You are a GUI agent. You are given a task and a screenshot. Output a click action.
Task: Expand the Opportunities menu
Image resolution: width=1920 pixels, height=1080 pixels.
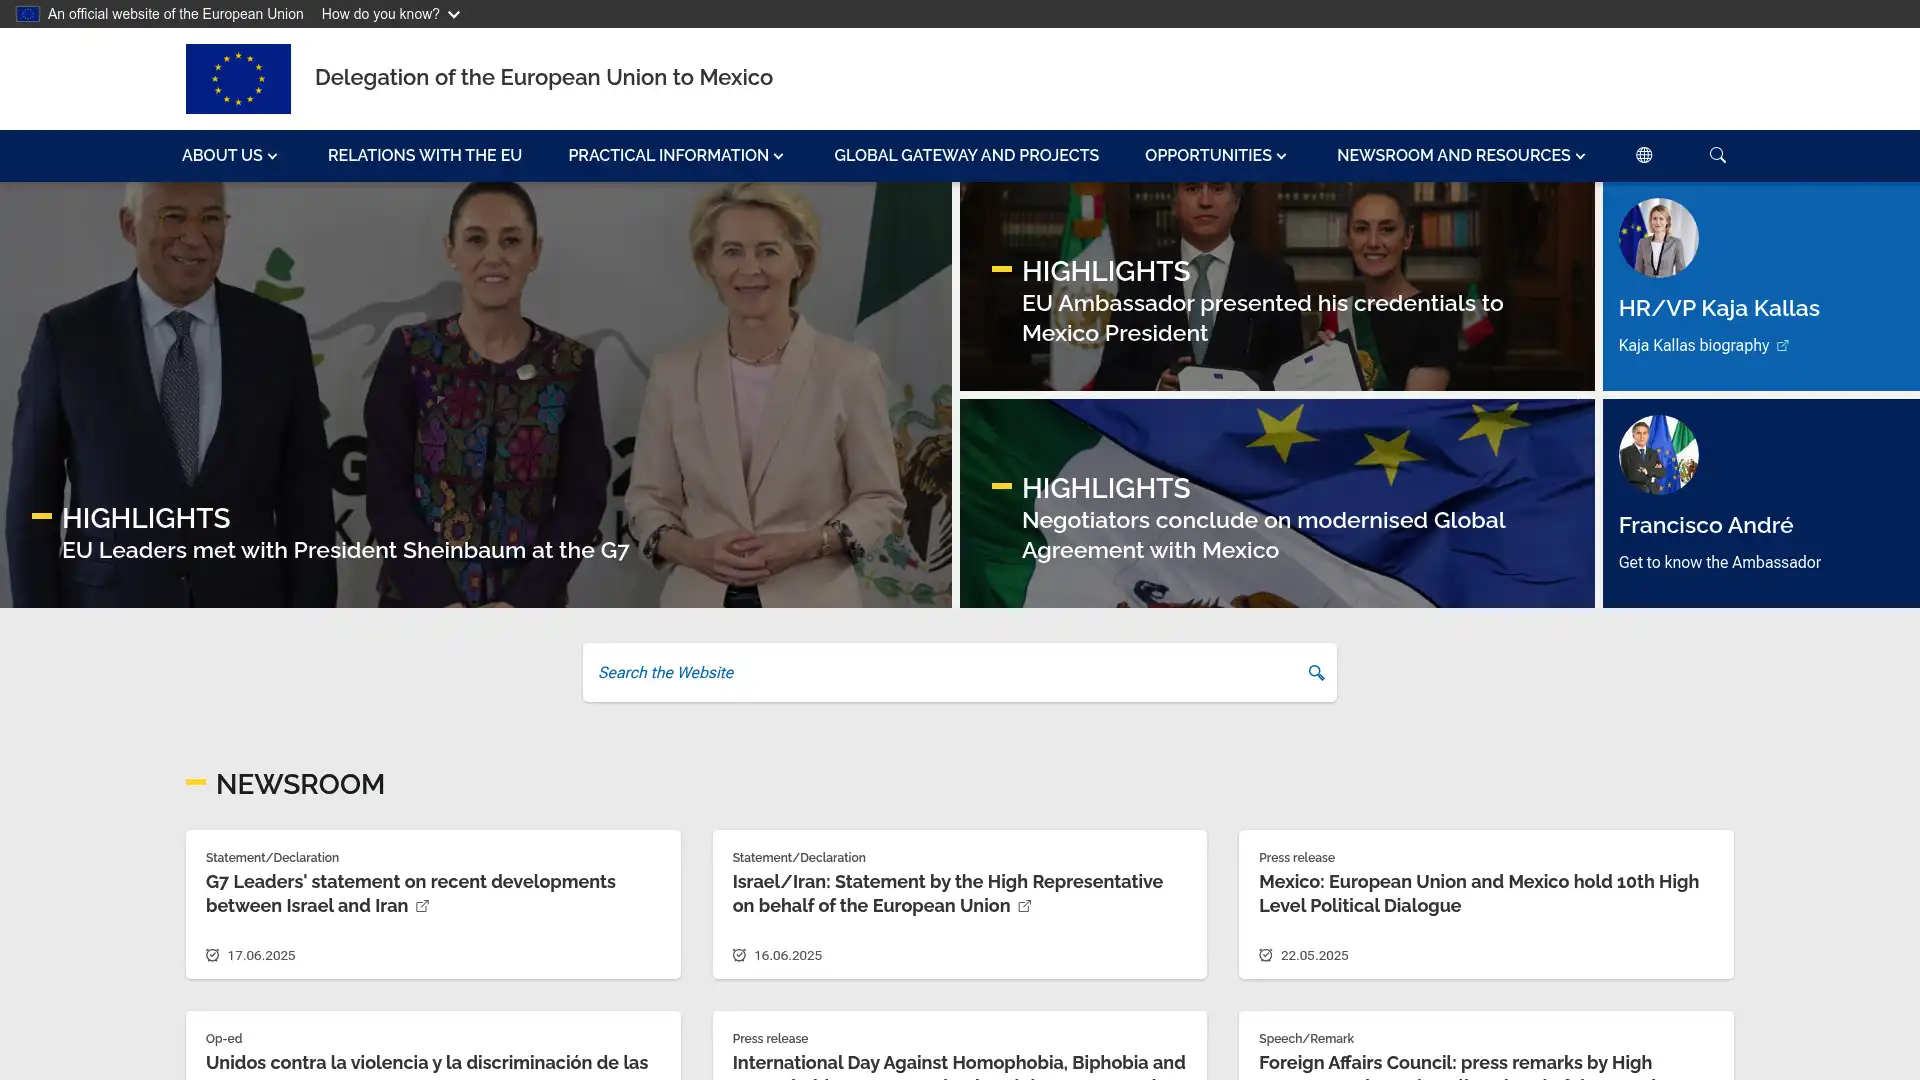click(x=1215, y=155)
